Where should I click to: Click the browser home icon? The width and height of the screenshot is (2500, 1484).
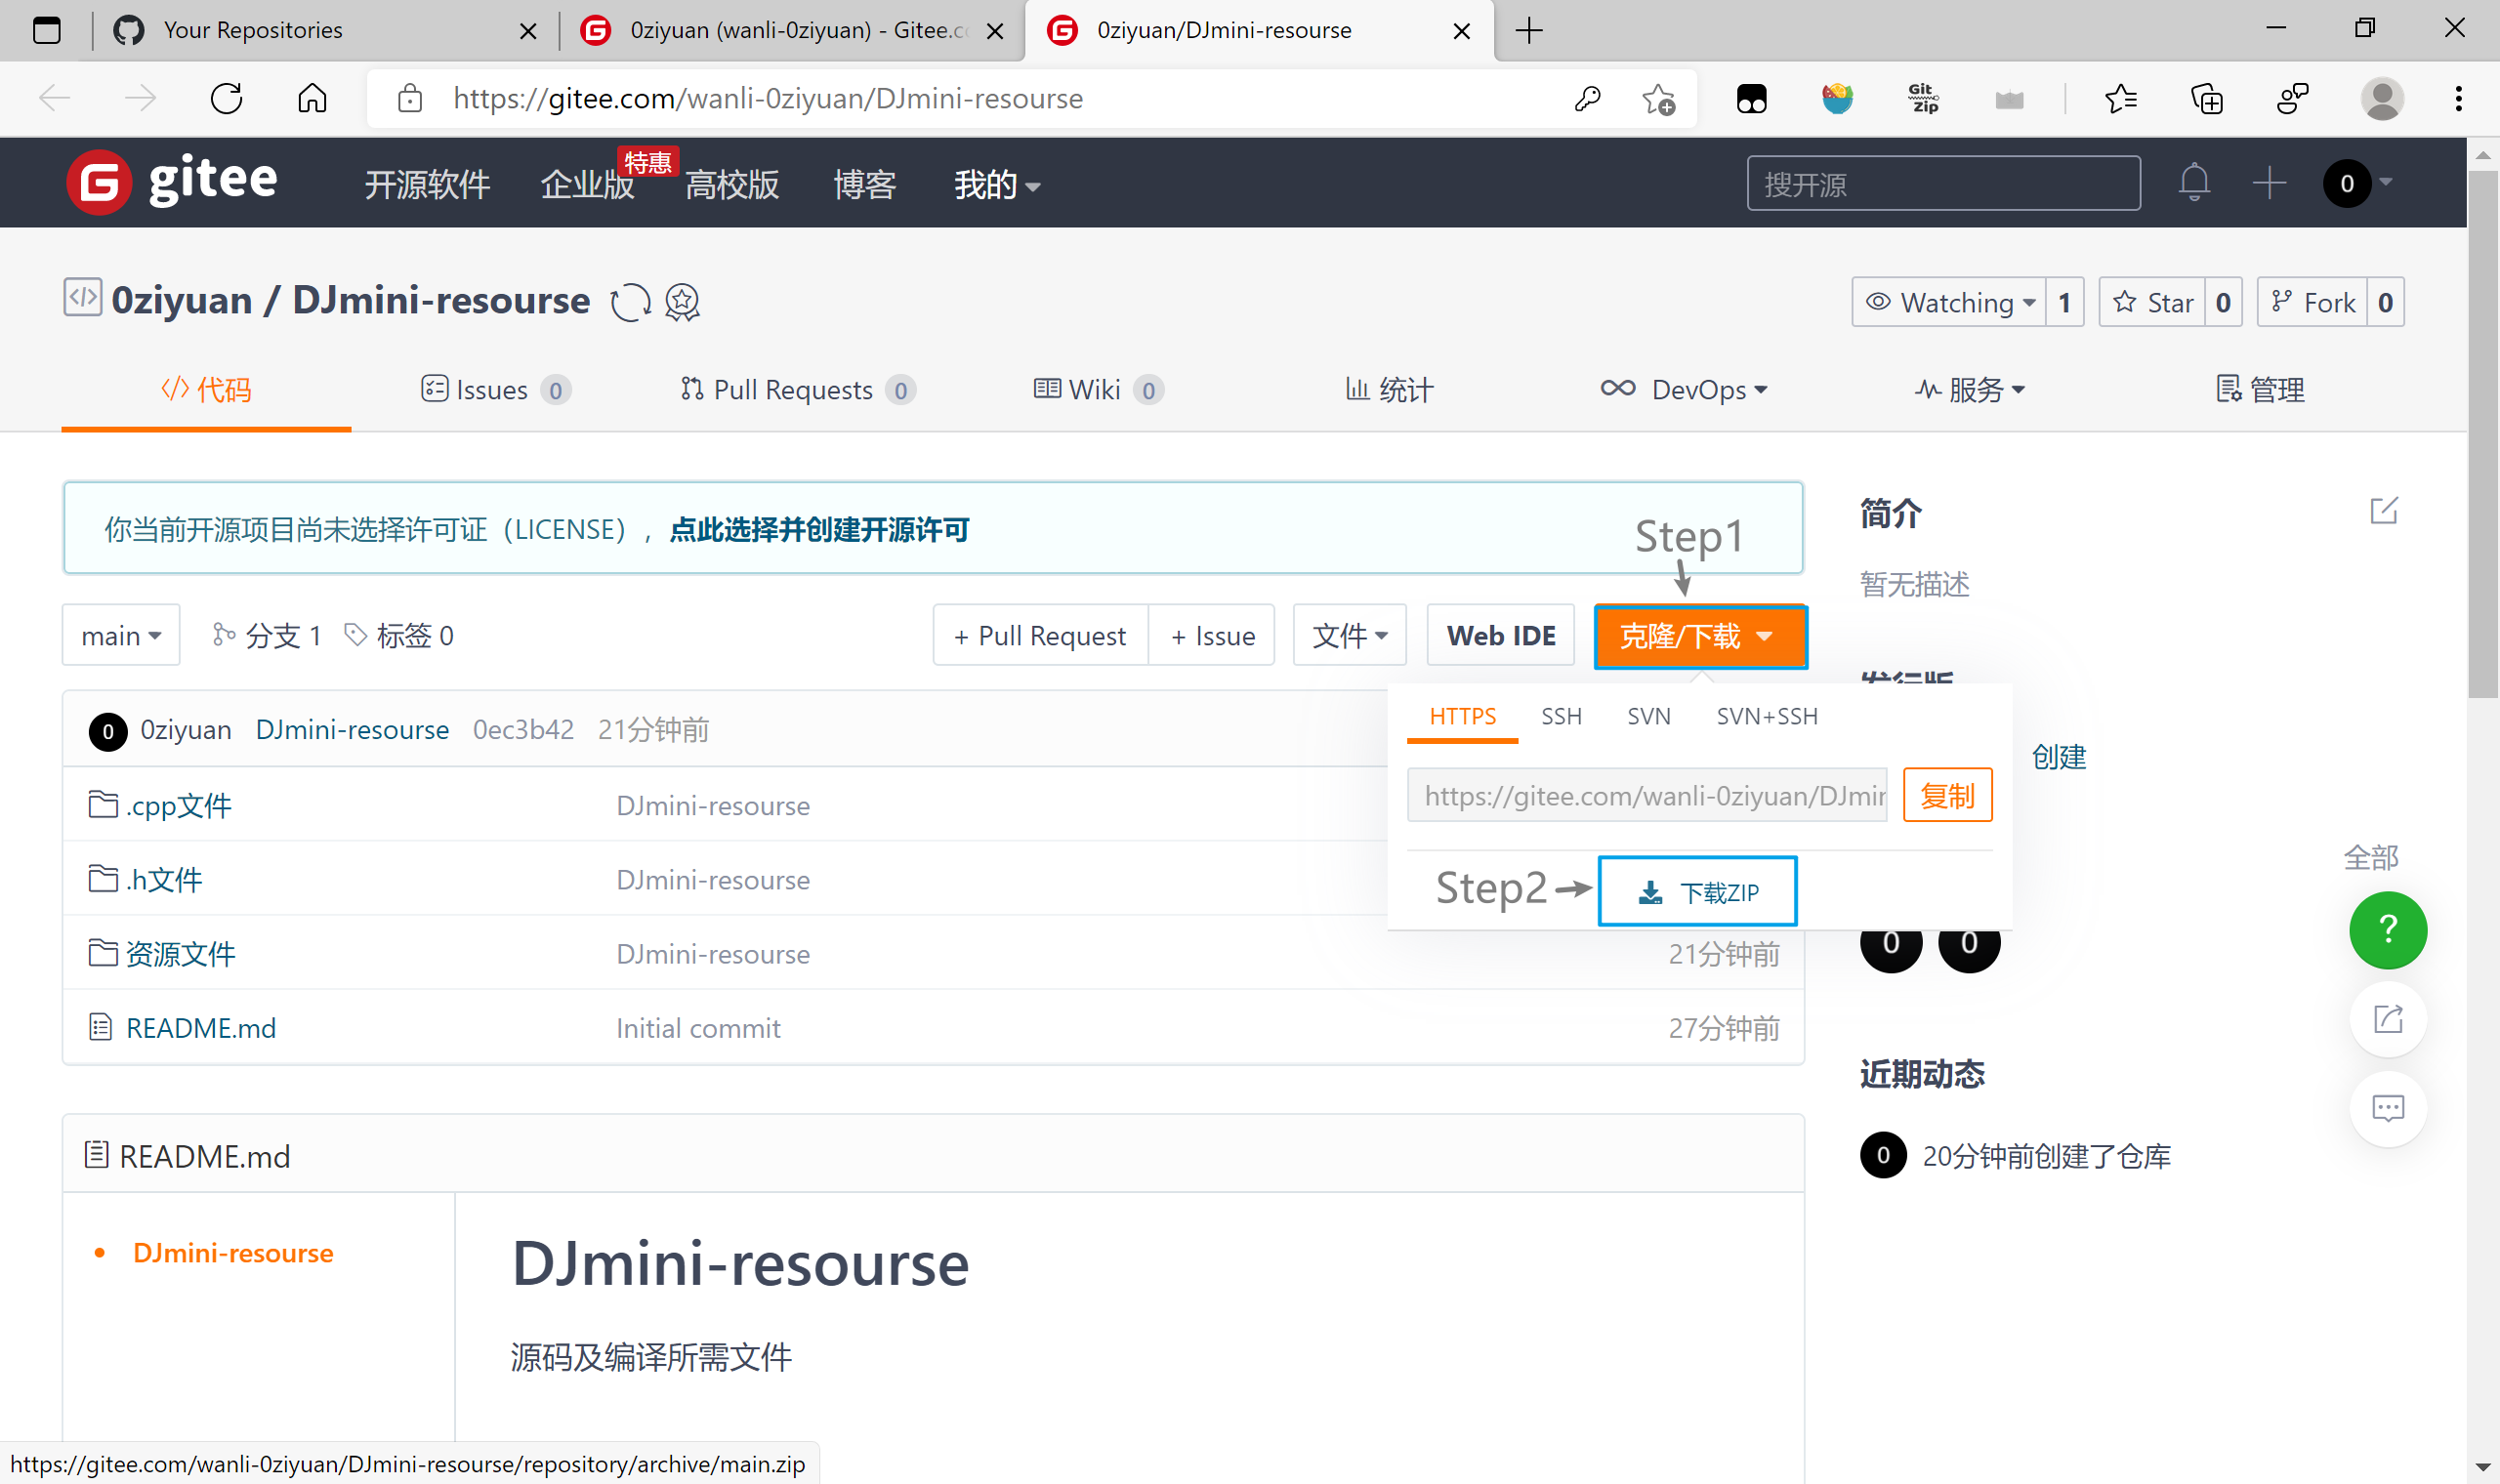pos(312,98)
